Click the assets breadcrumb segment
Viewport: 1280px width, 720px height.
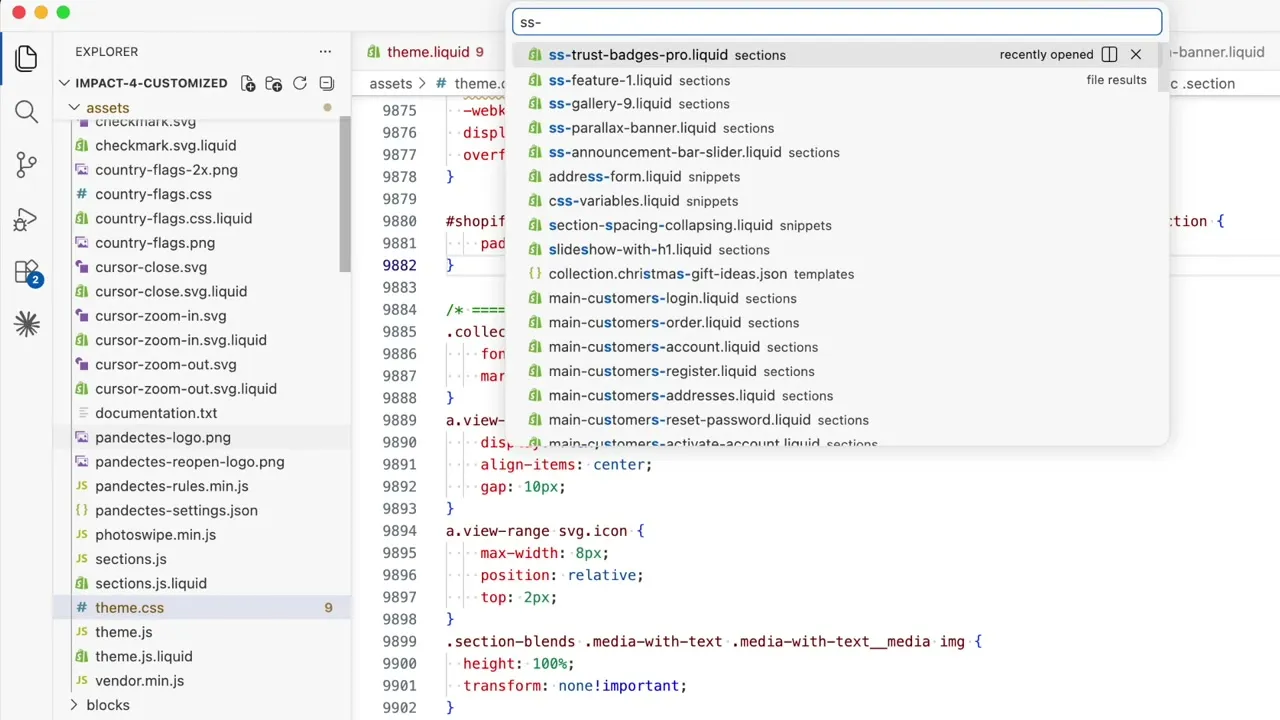(391, 84)
